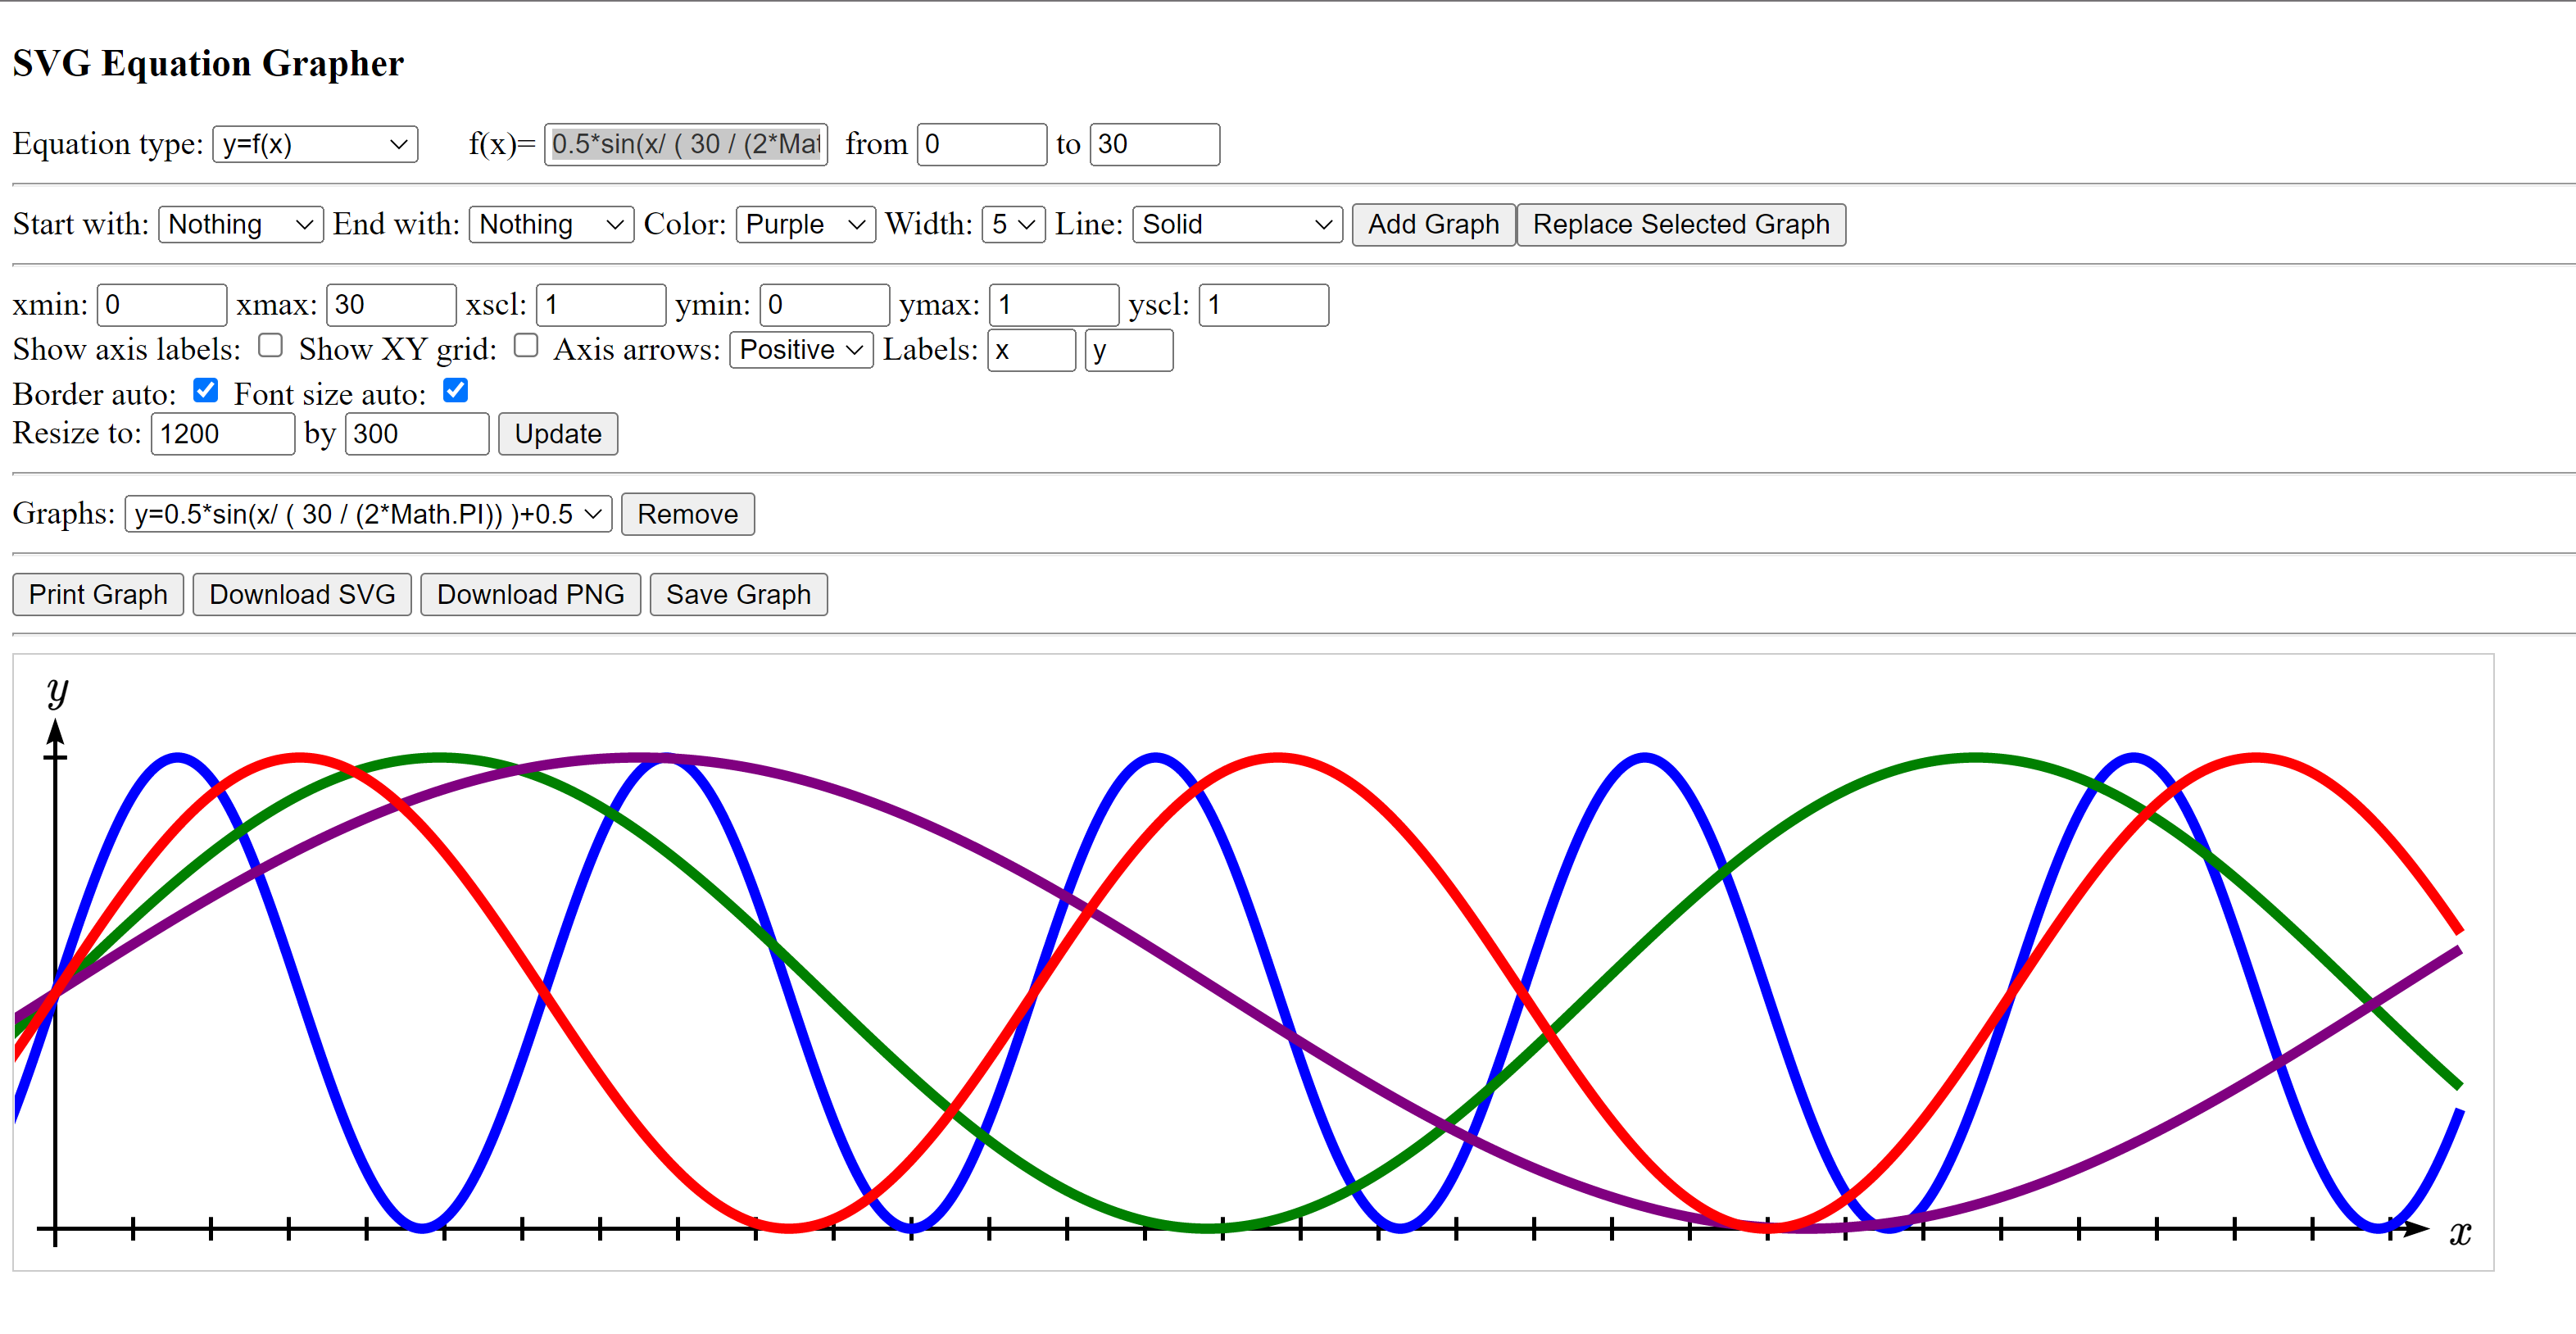Click the Update button
This screenshot has height=1334, width=2576.
(x=558, y=434)
